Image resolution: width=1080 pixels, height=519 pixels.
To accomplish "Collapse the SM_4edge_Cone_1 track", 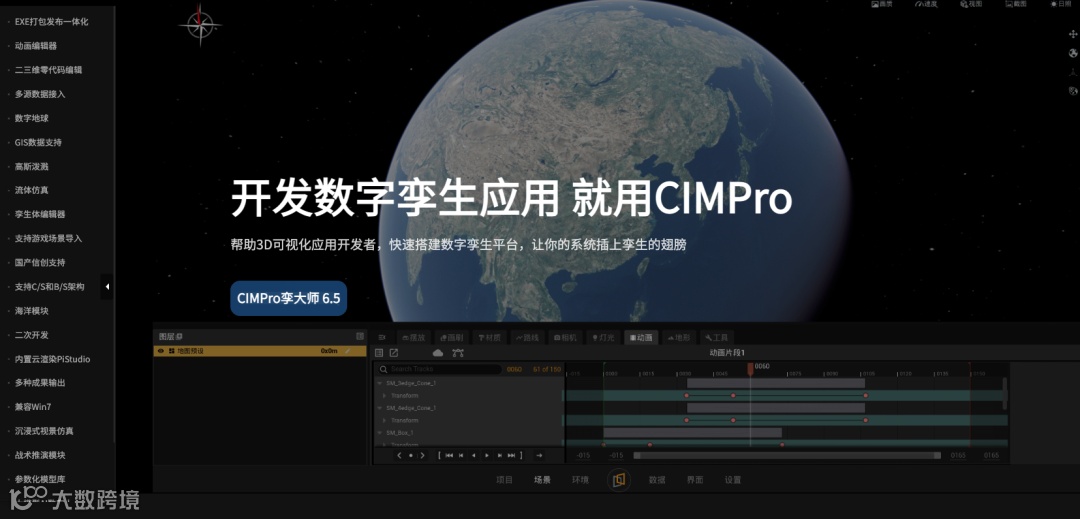I will point(379,407).
